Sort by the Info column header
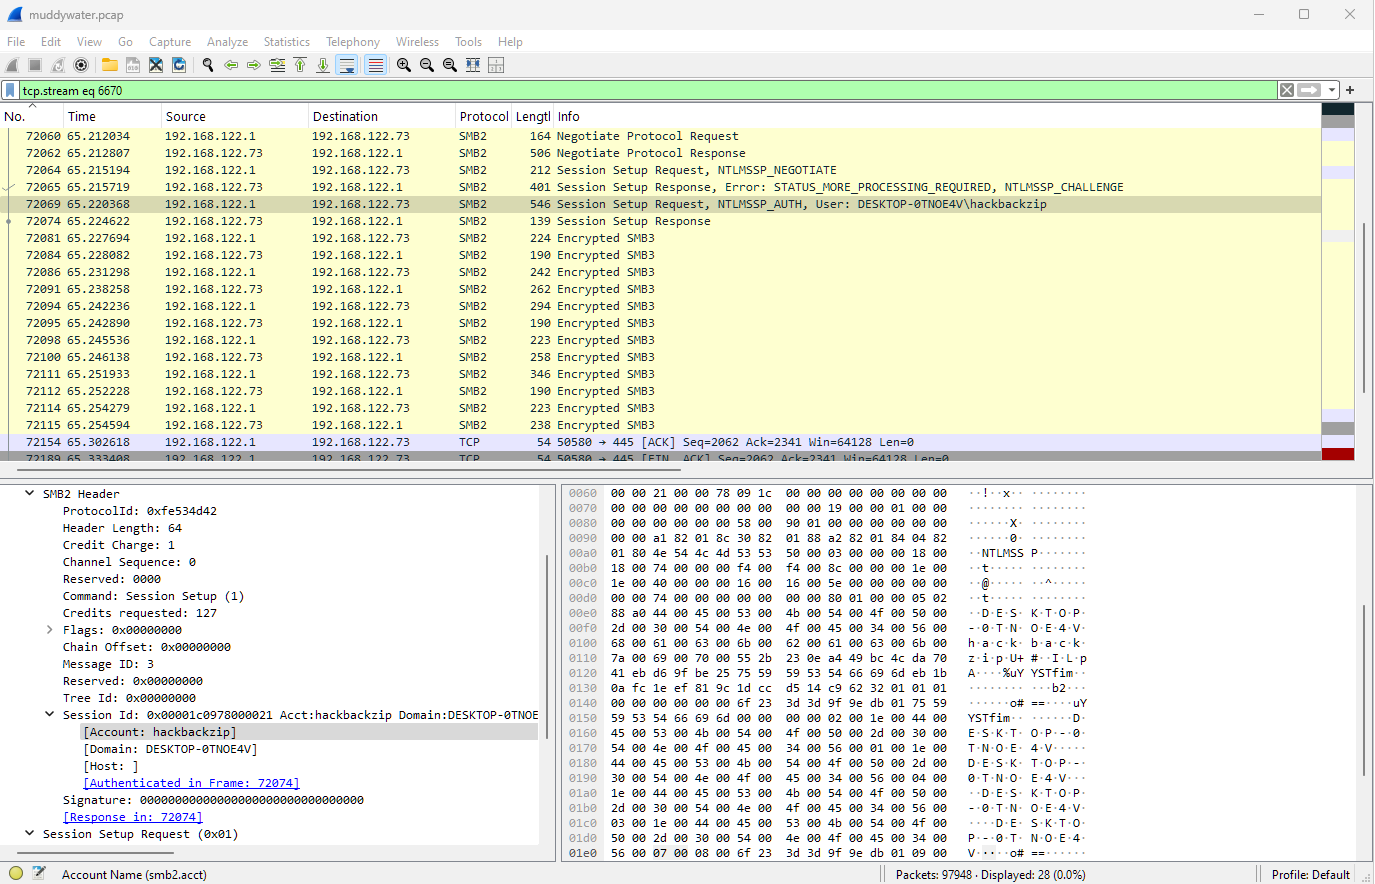1375x884 pixels. click(937, 117)
